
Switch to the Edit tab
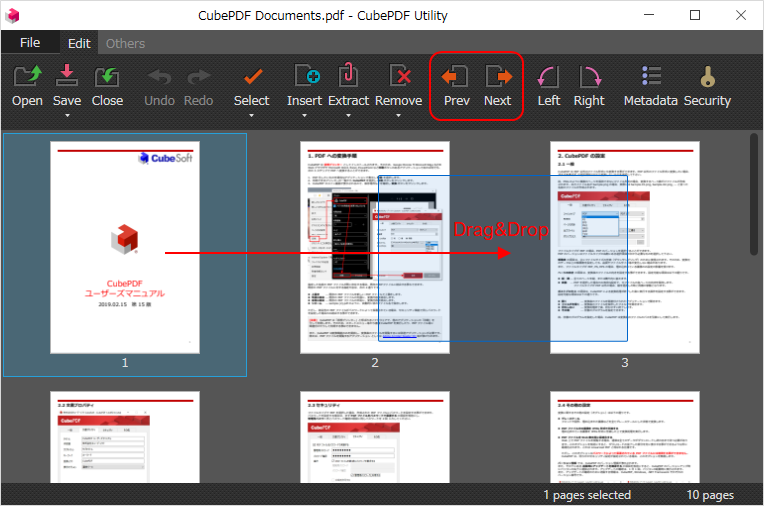click(x=79, y=43)
